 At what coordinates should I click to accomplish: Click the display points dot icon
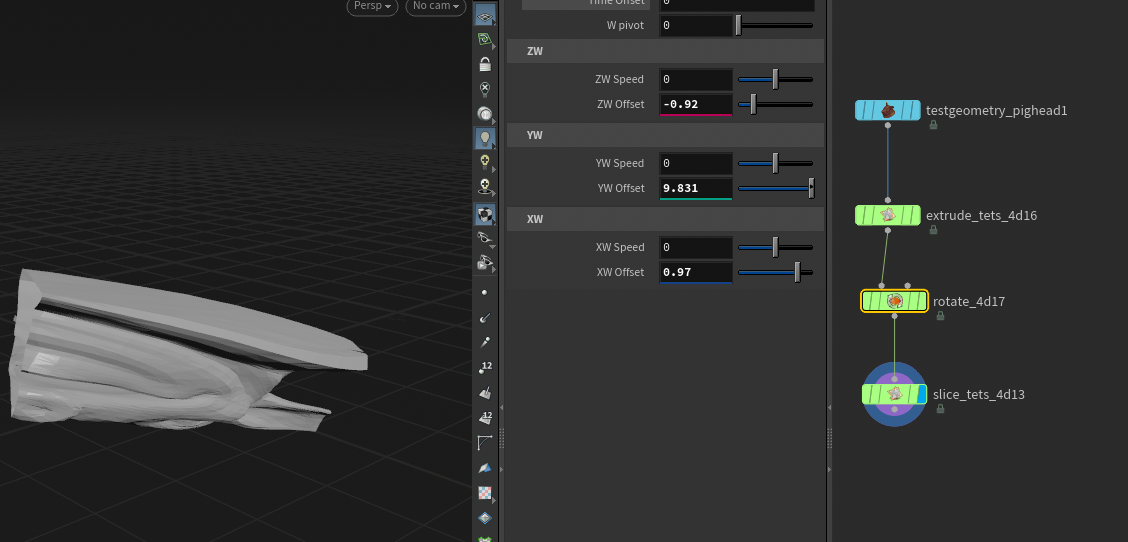tap(485, 293)
